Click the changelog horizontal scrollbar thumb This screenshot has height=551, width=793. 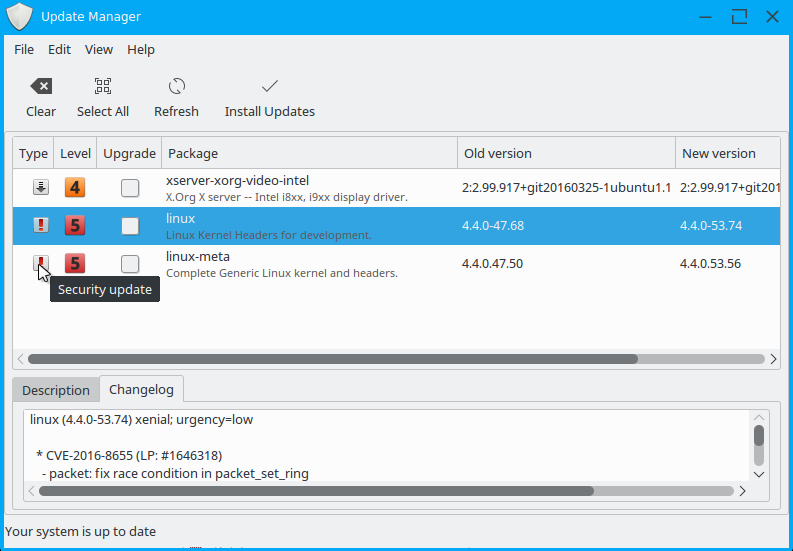pos(310,491)
